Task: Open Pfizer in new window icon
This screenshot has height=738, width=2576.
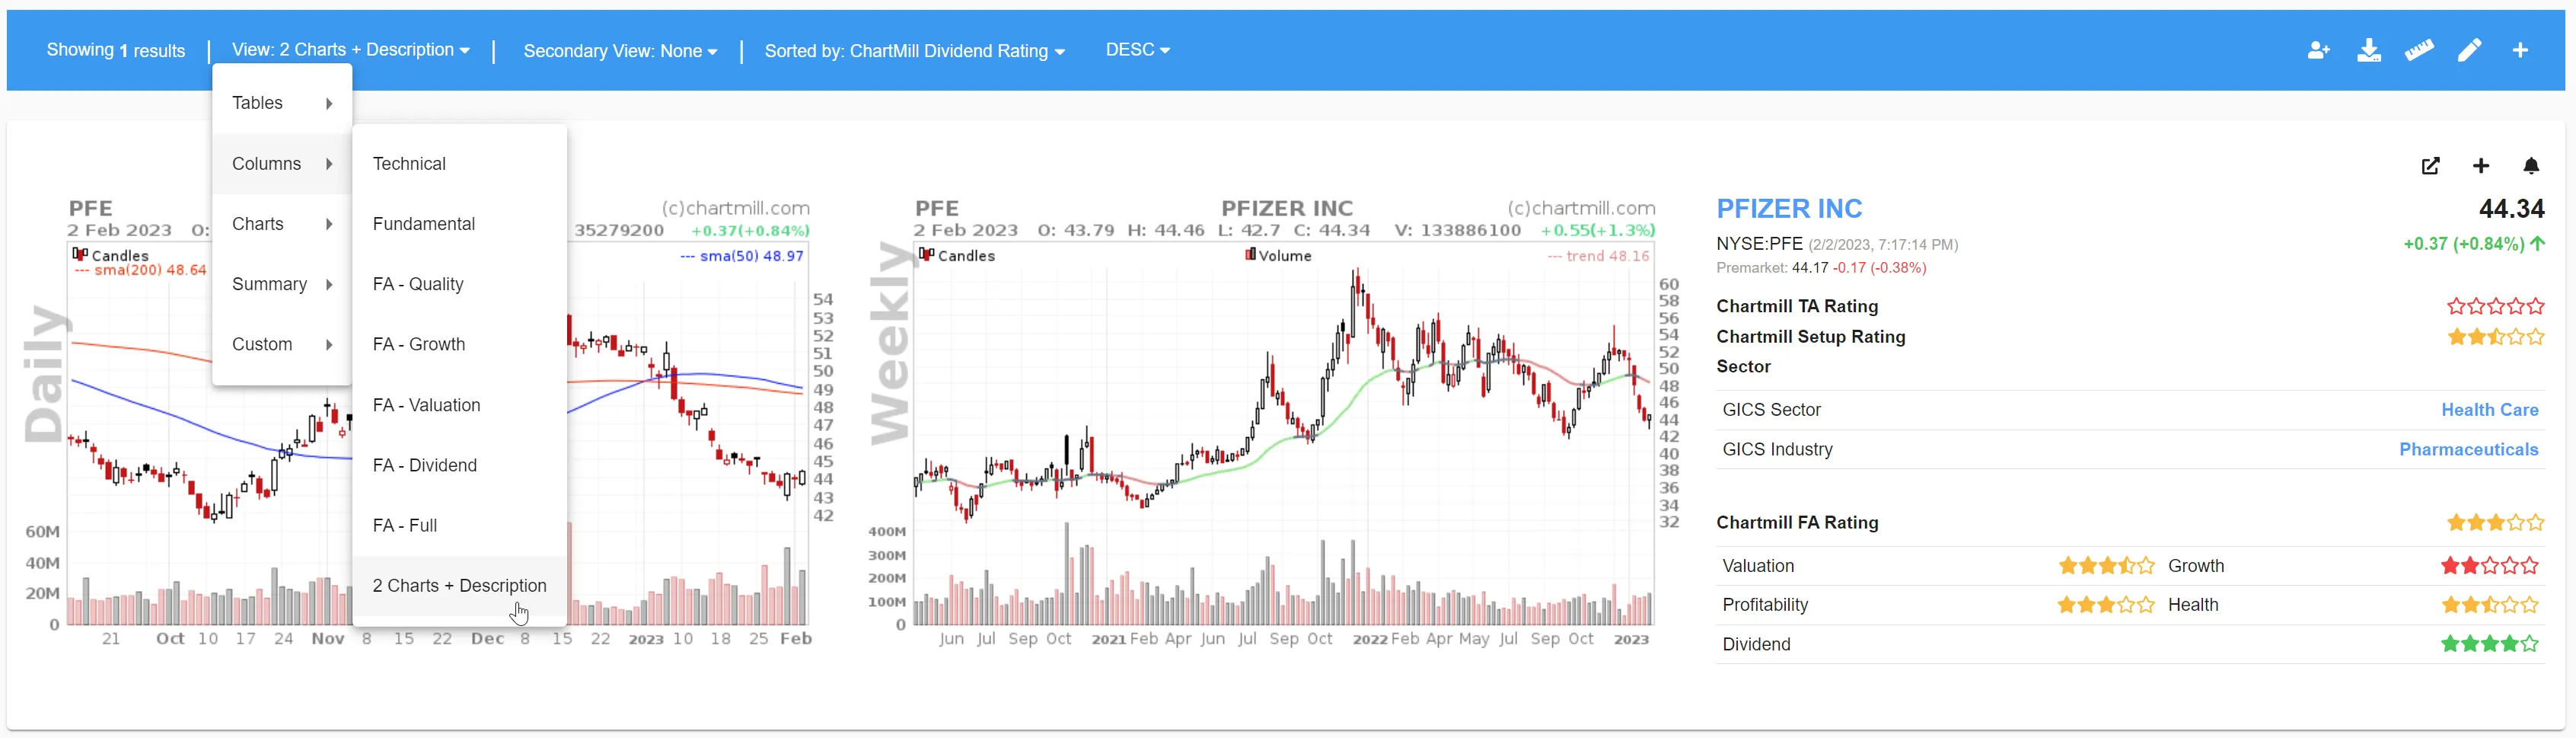Action: 2430,166
